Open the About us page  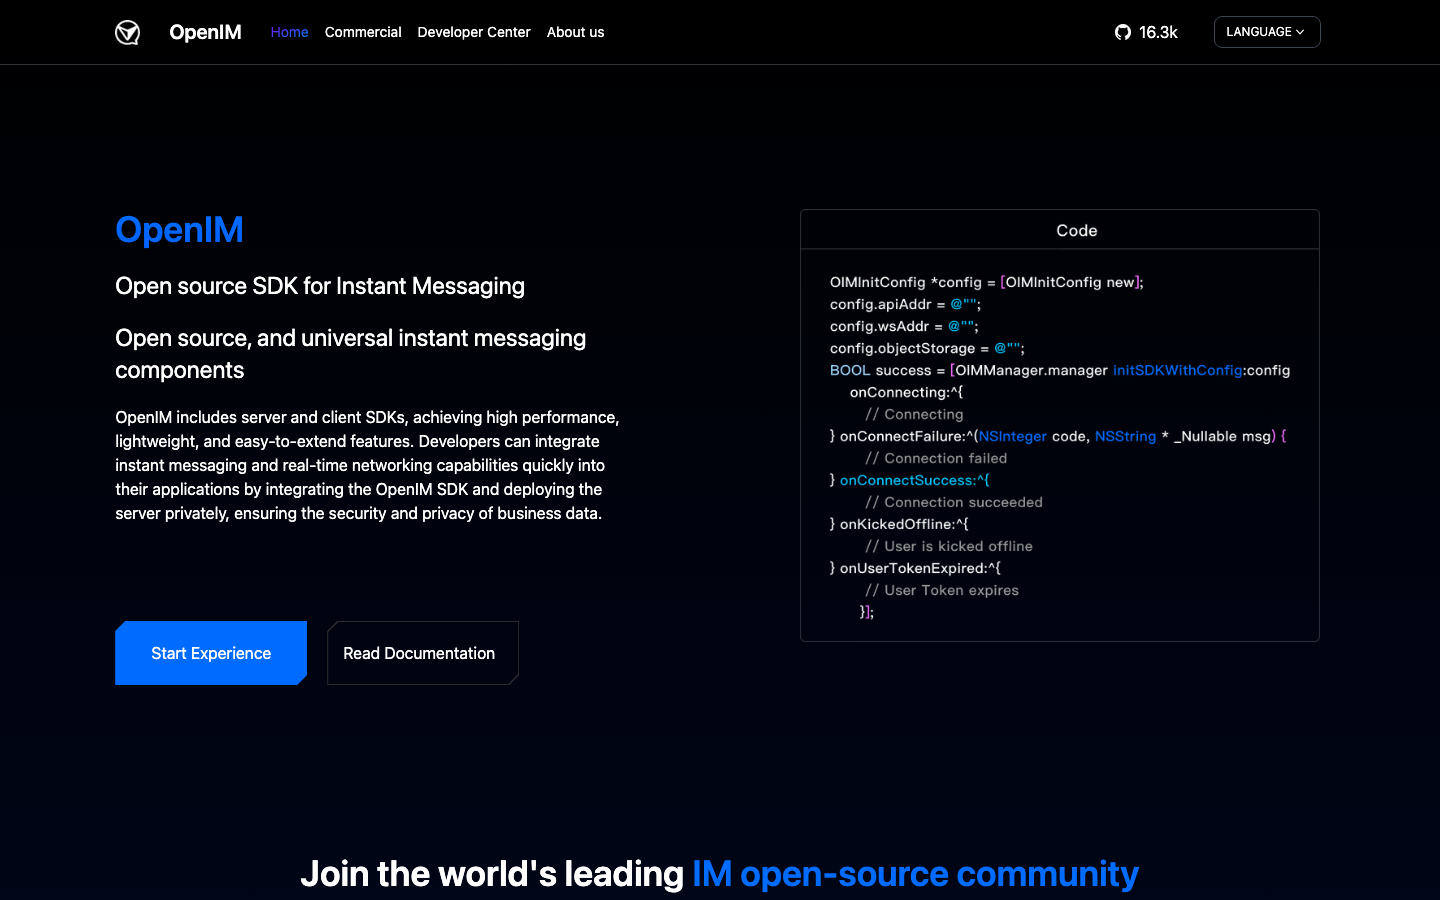[x=575, y=32]
